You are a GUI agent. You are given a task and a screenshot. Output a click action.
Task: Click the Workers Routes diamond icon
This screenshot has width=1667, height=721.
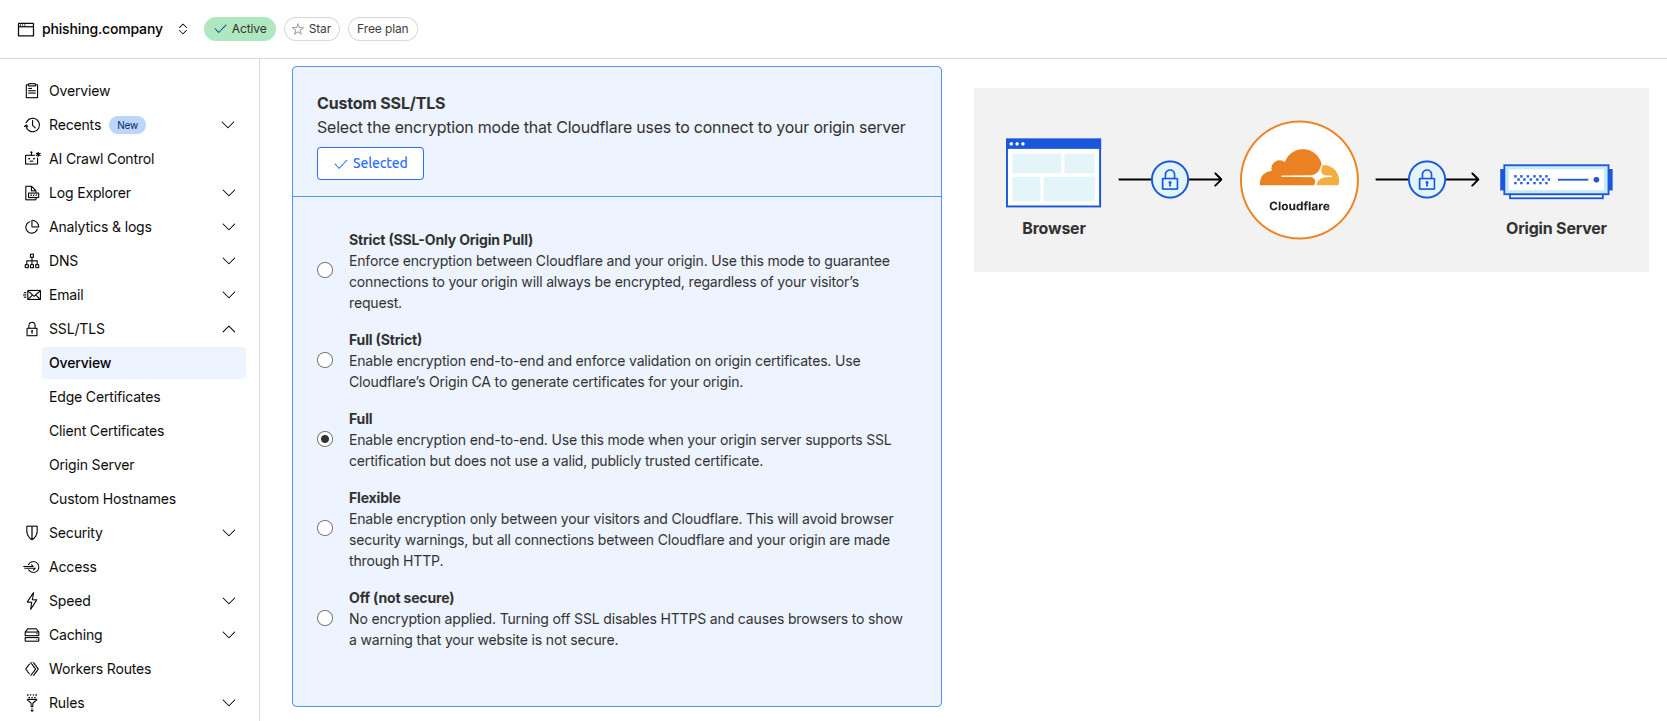click(32, 669)
